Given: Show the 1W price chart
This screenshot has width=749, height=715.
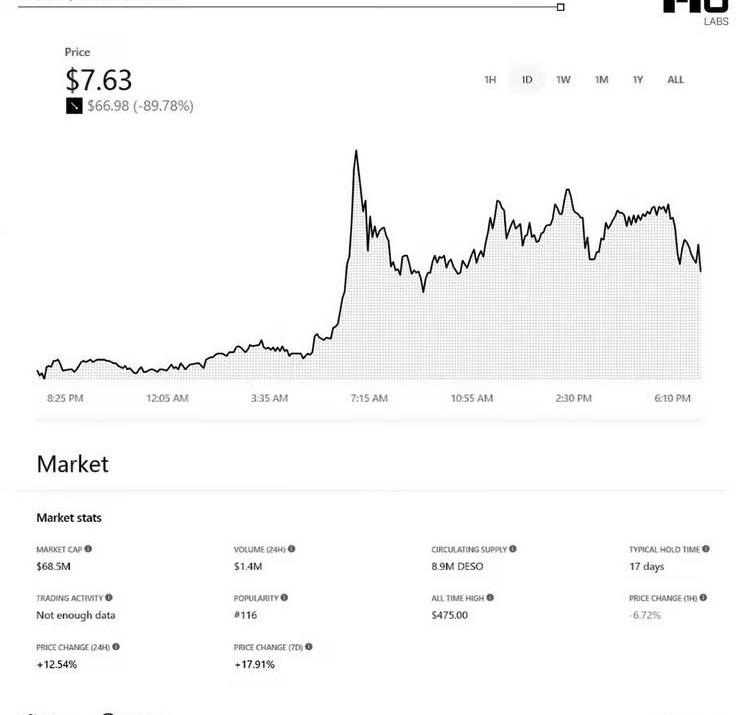Looking at the screenshot, I should (x=564, y=80).
